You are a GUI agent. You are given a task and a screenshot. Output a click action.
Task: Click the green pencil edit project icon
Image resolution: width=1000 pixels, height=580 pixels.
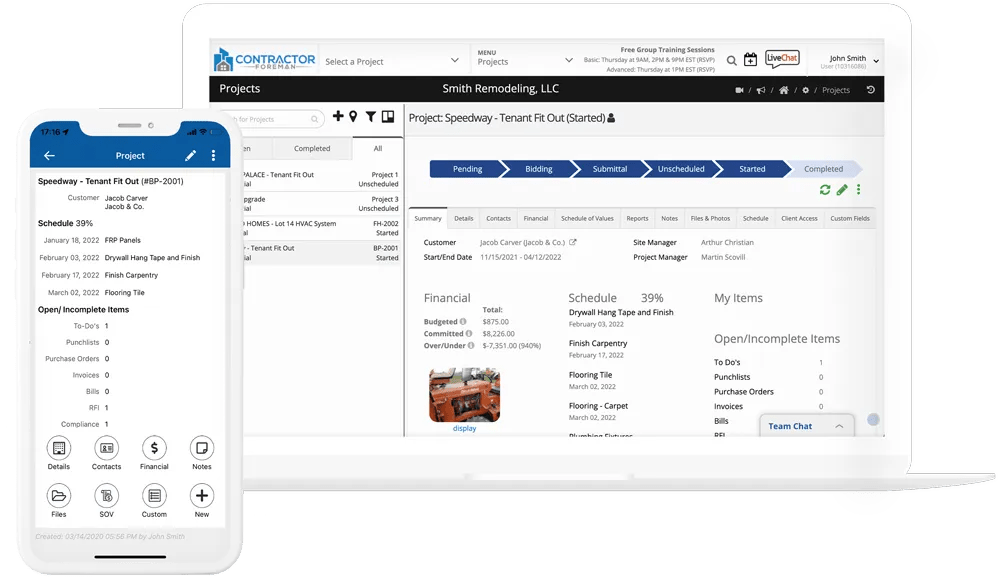(842, 190)
